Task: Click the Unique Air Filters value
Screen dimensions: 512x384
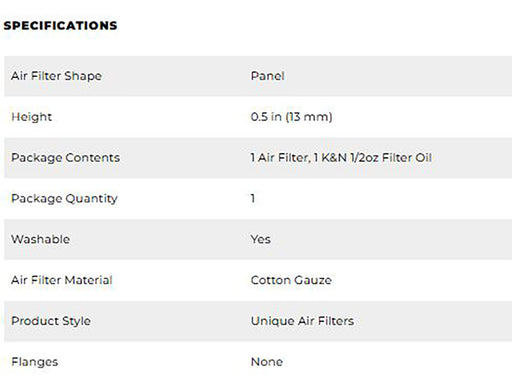Action: coord(302,321)
